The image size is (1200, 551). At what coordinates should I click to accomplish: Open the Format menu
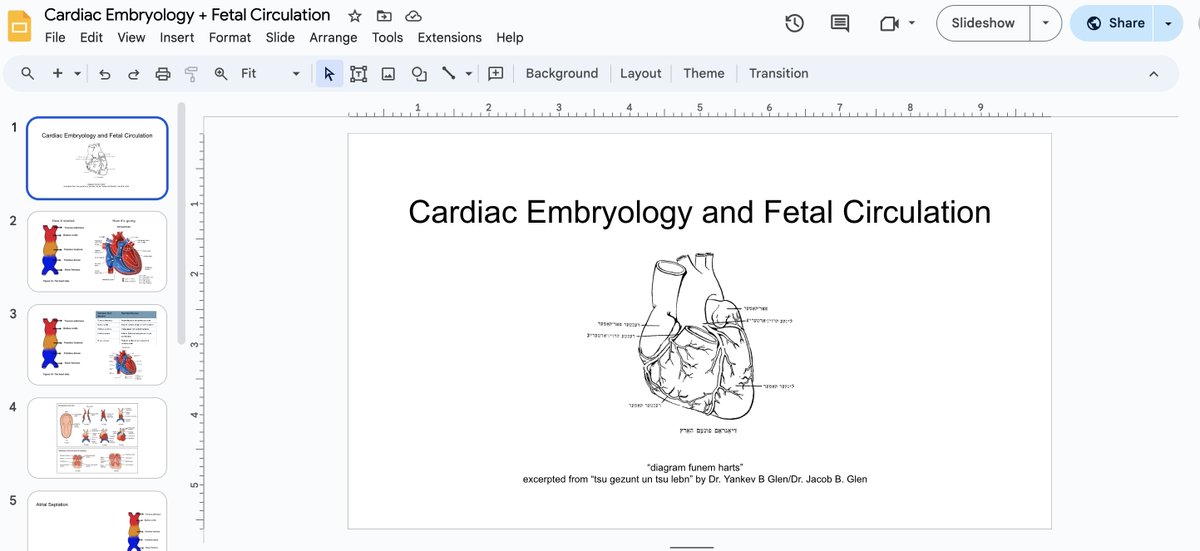pos(230,37)
